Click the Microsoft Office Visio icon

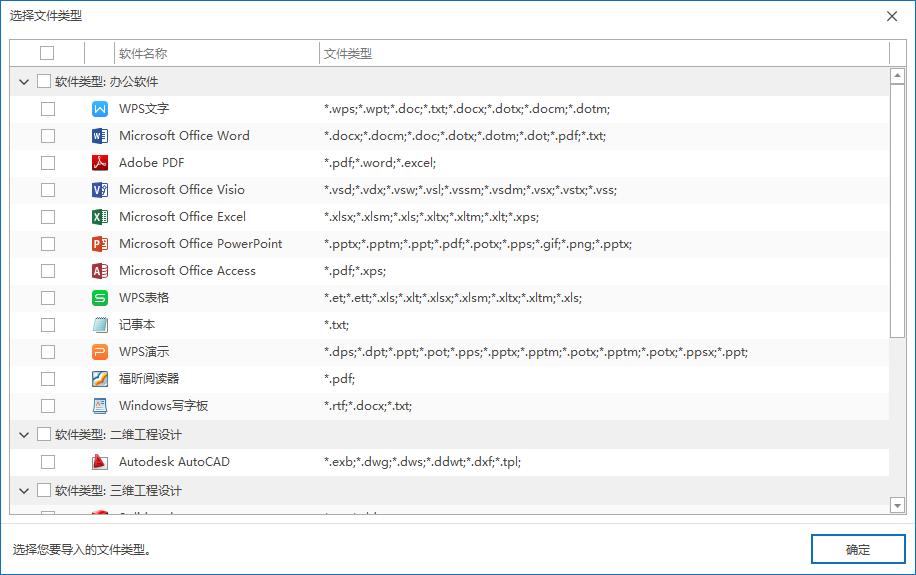click(x=99, y=190)
